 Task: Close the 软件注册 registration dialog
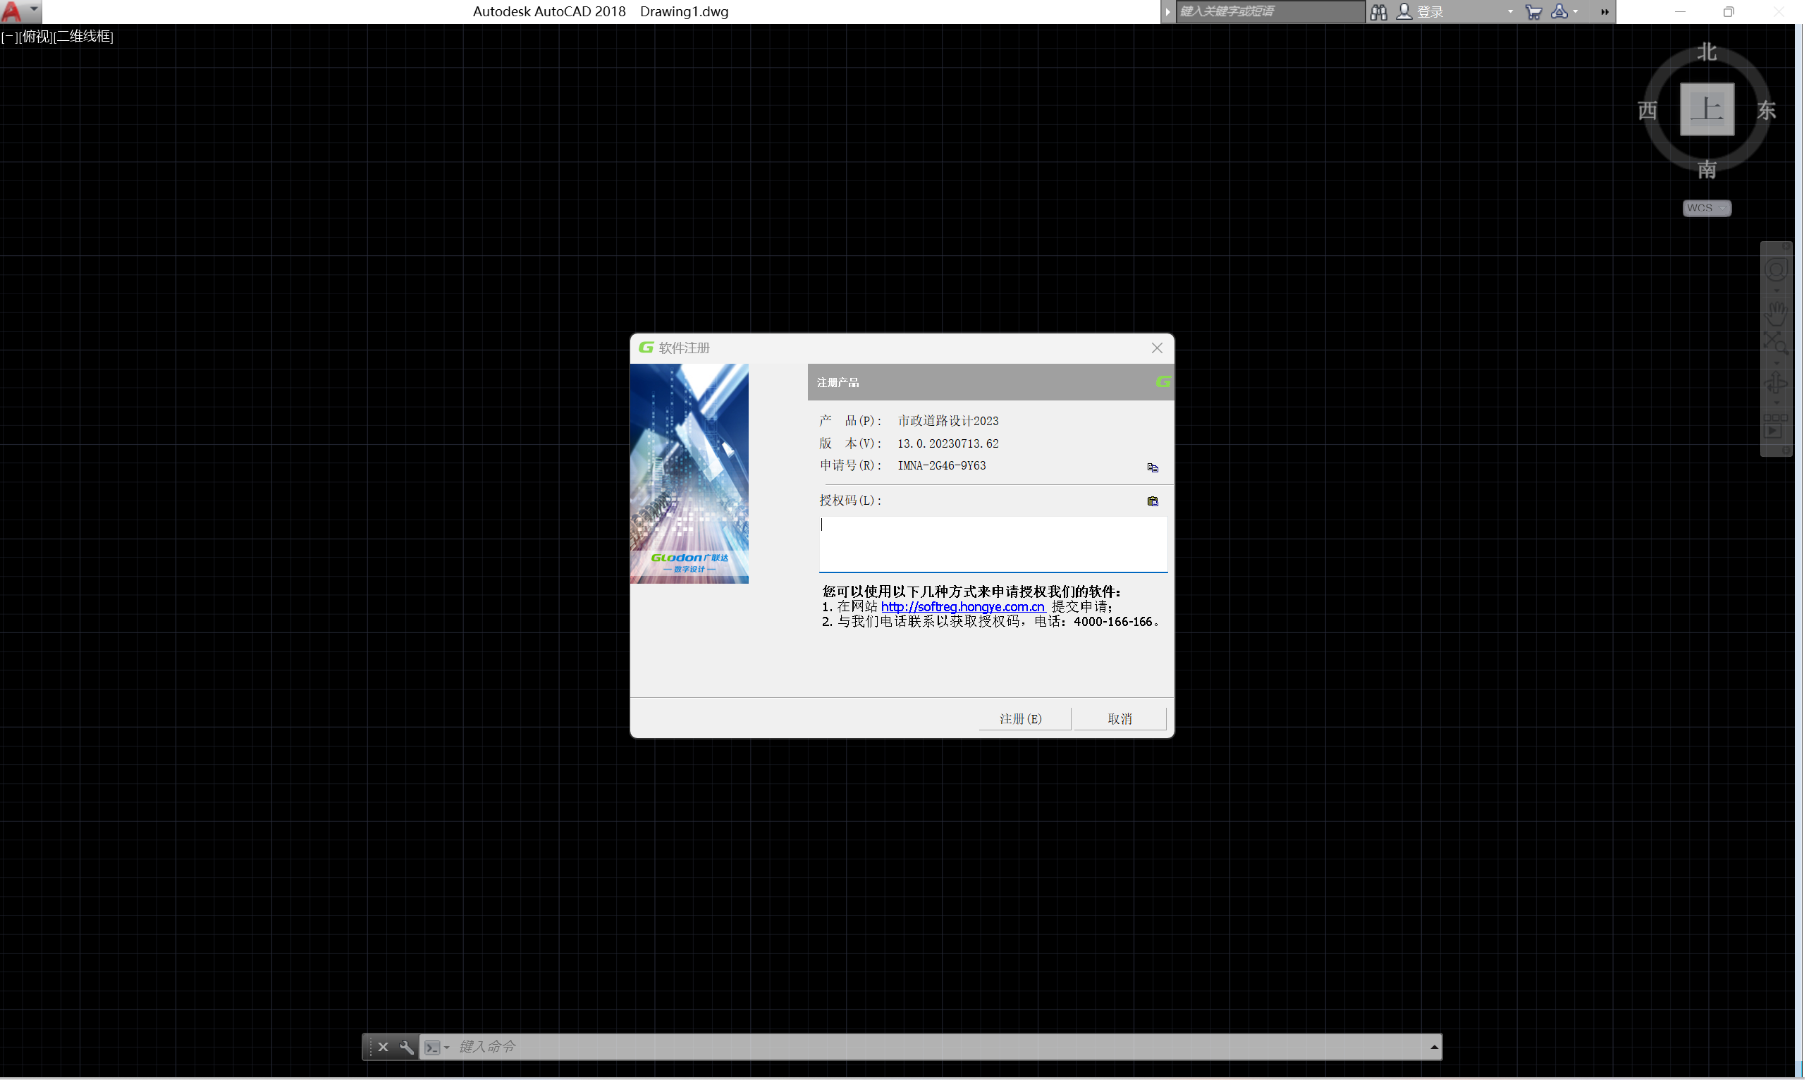pyautogui.click(x=1157, y=348)
